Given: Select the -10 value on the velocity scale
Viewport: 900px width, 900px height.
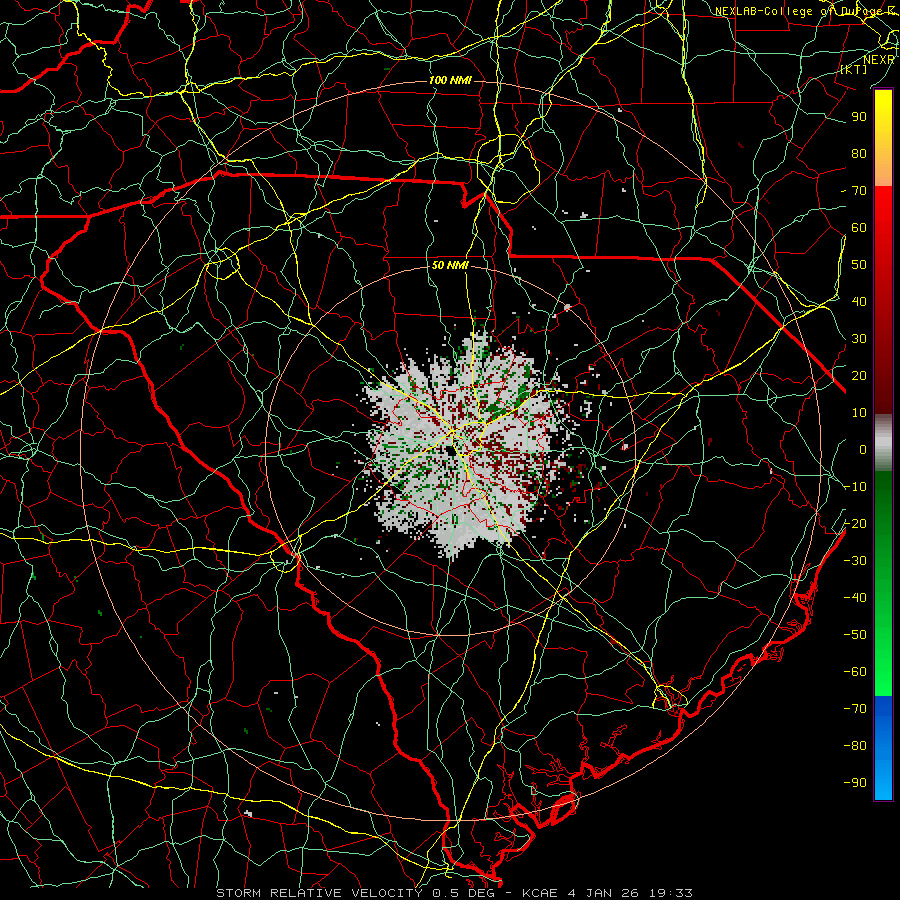Looking at the screenshot, I should point(855,487).
